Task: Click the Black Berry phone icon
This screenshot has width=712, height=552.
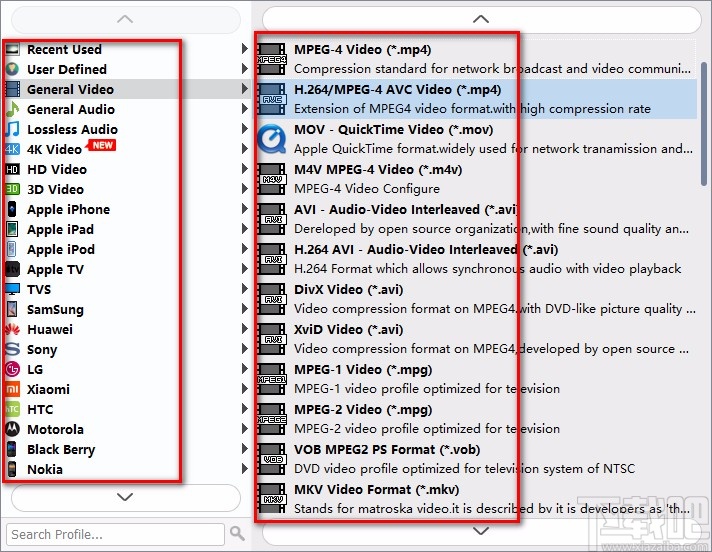Action: [x=12, y=449]
